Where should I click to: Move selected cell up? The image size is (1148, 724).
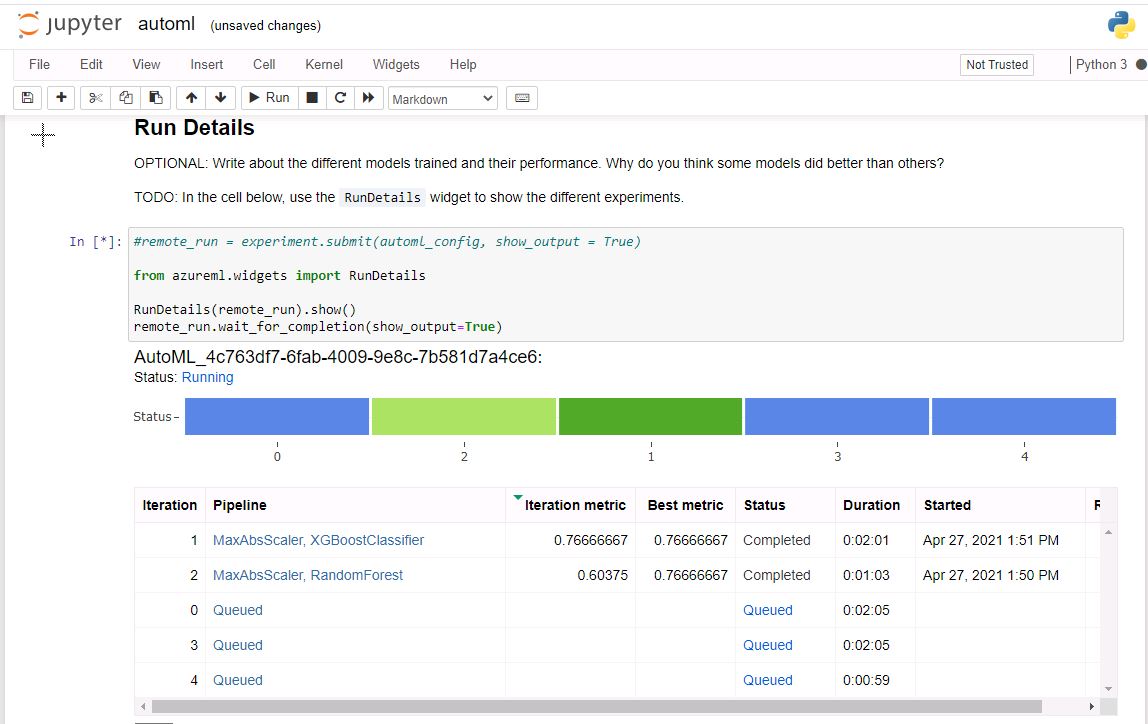click(190, 97)
